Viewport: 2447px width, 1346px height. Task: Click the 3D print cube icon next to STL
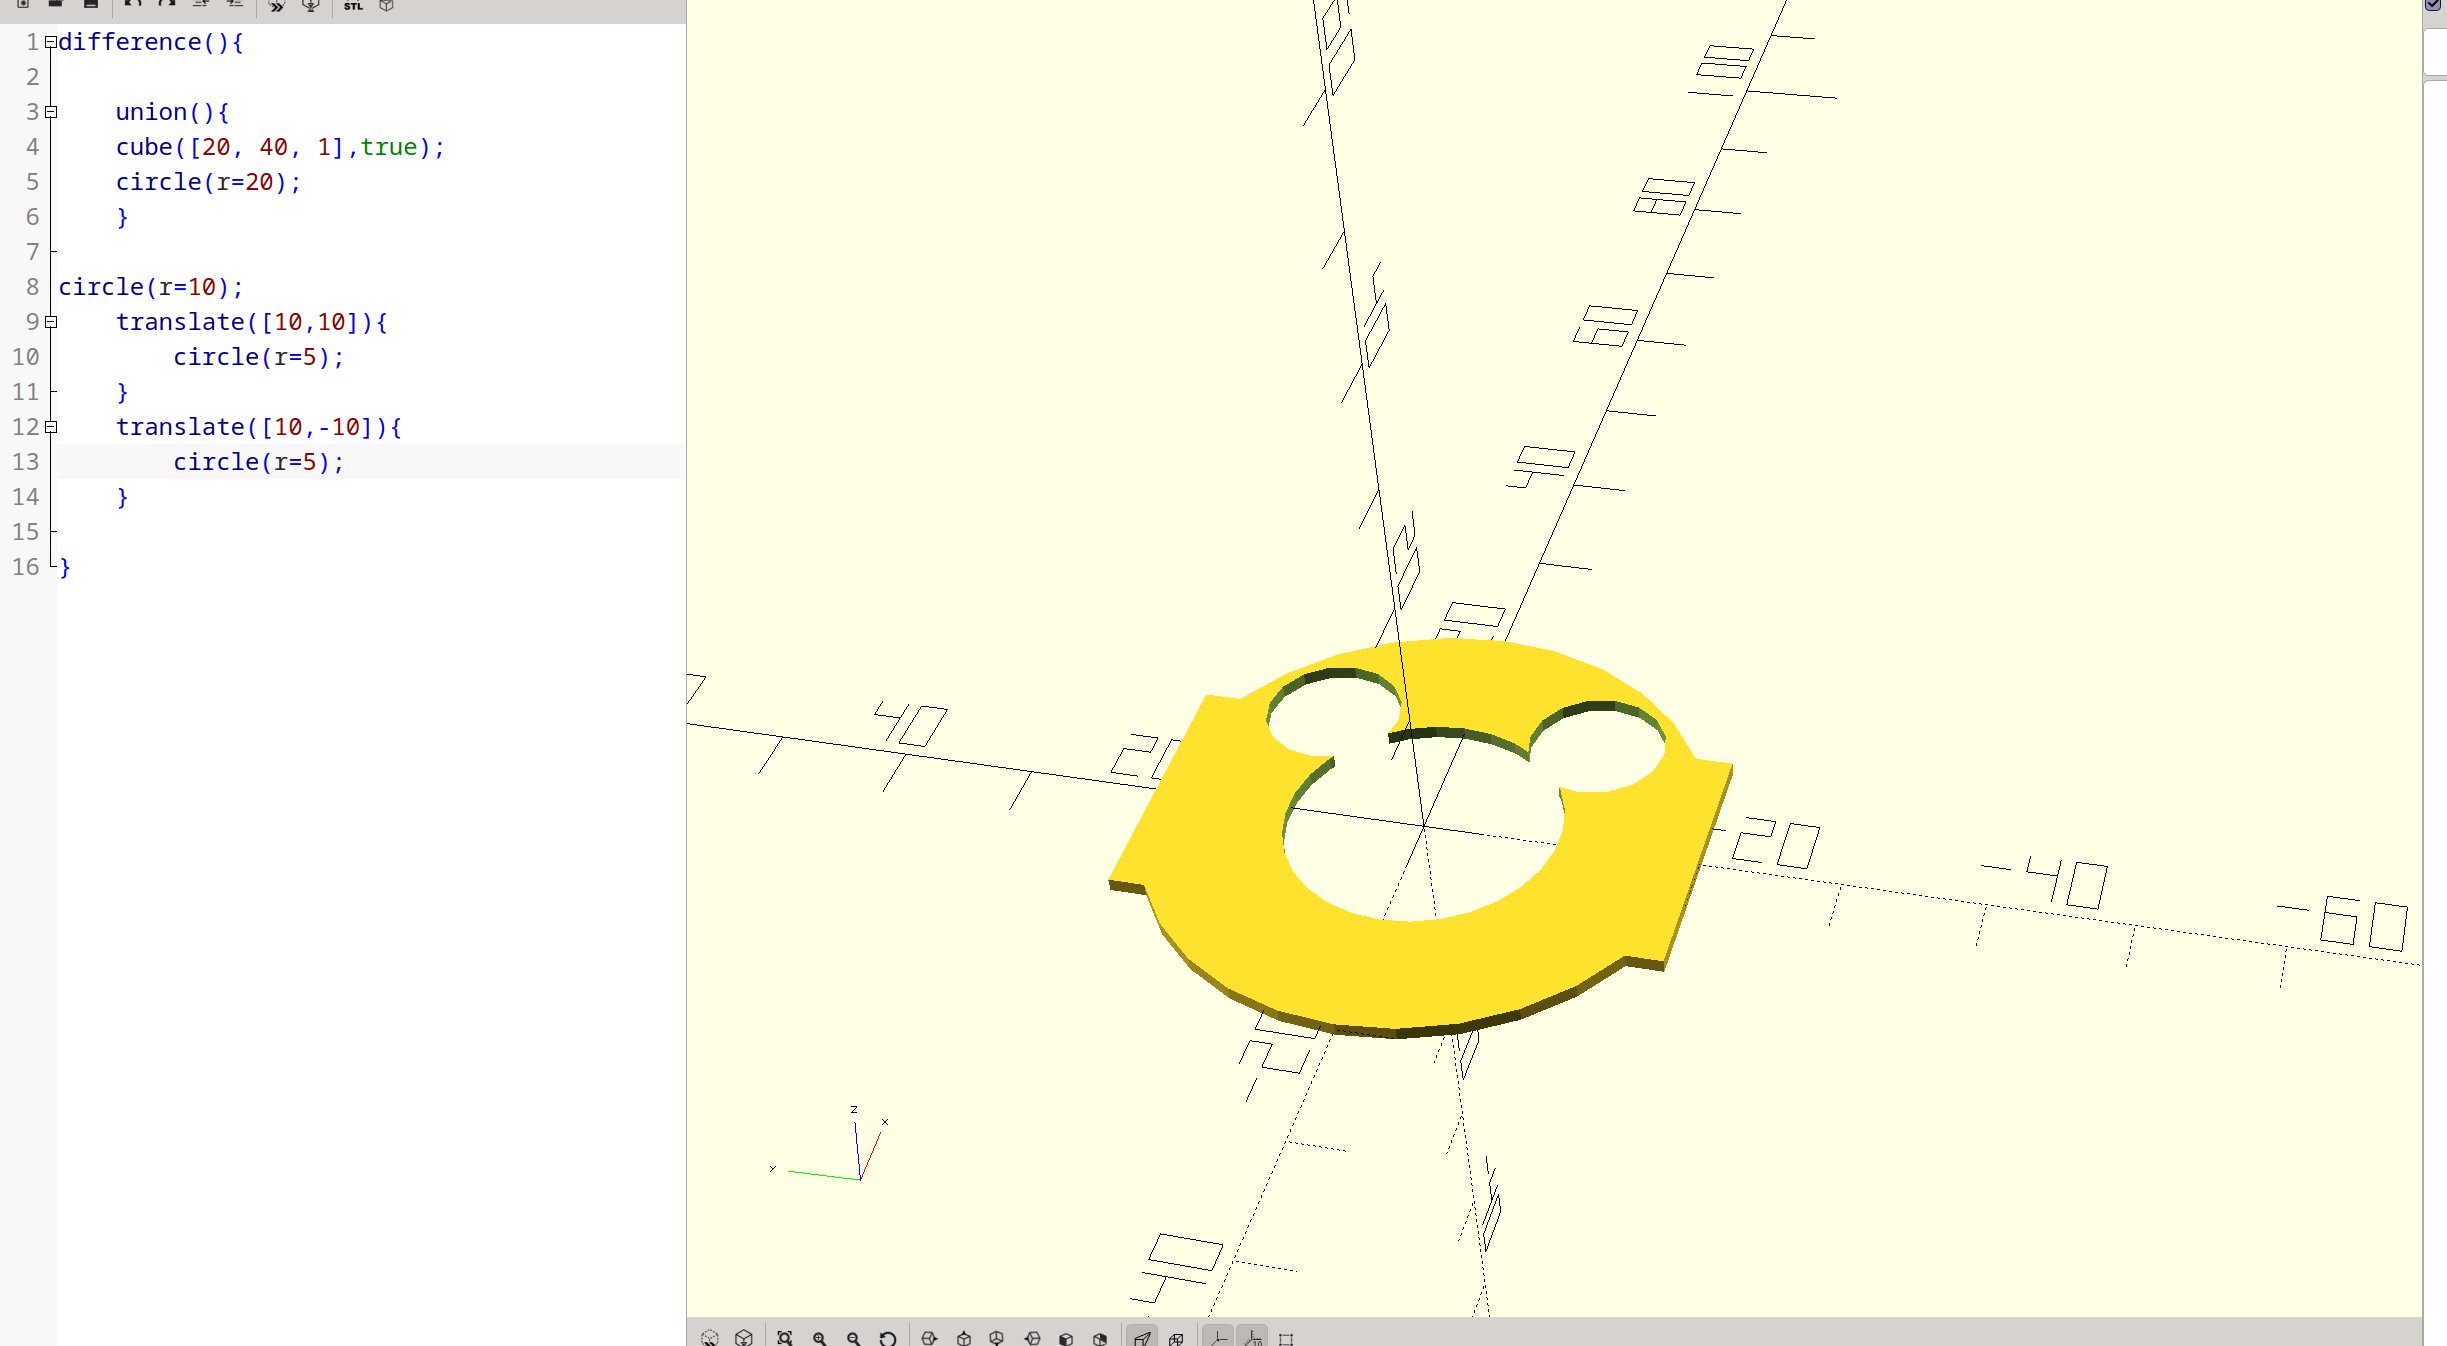(387, 6)
